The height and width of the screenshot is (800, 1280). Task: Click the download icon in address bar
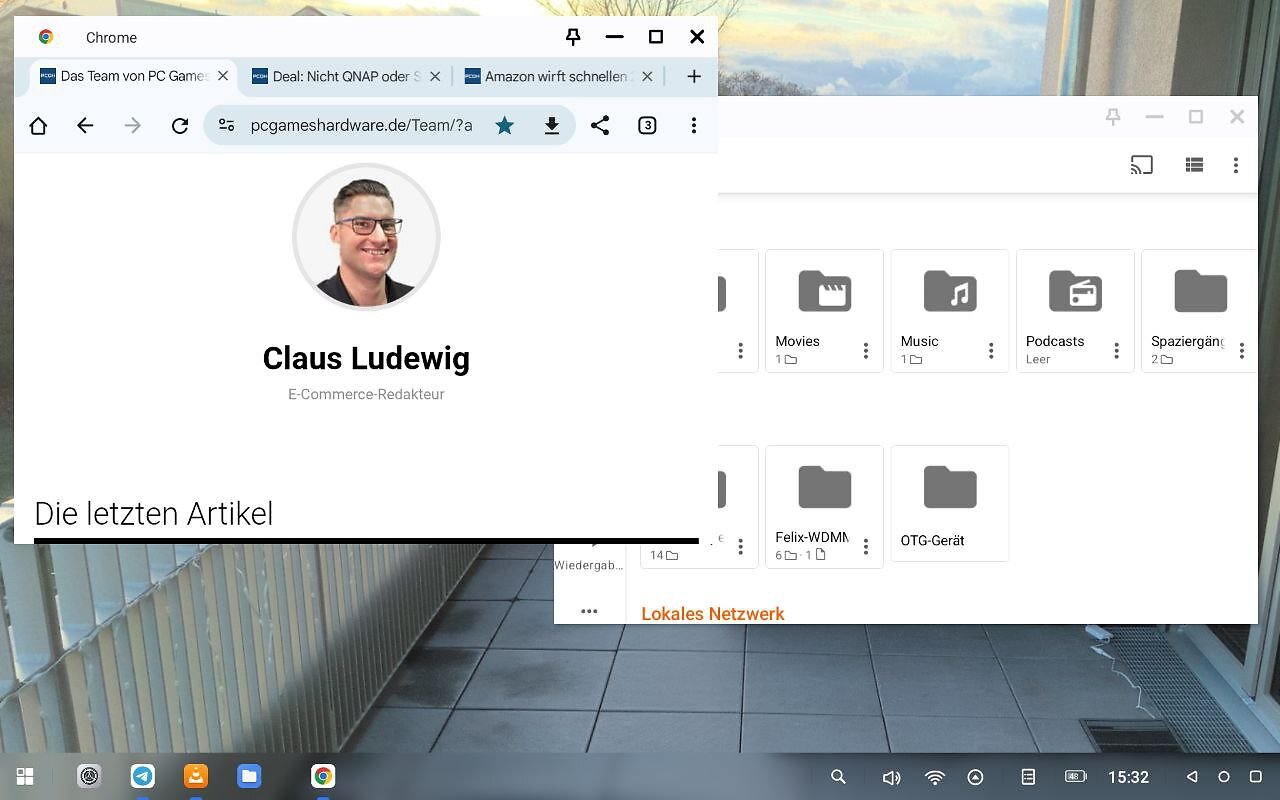click(552, 126)
